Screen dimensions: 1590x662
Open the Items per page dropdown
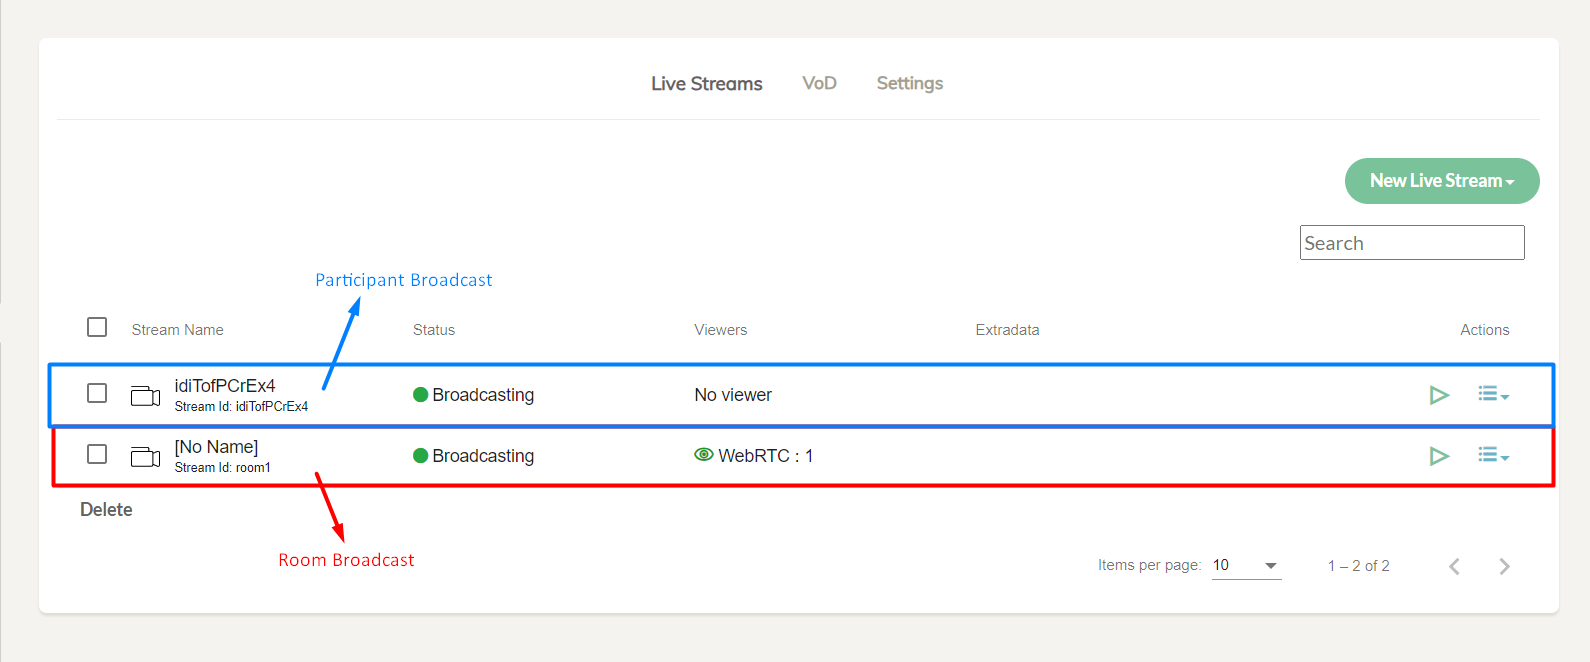click(x=1246, y=565)
